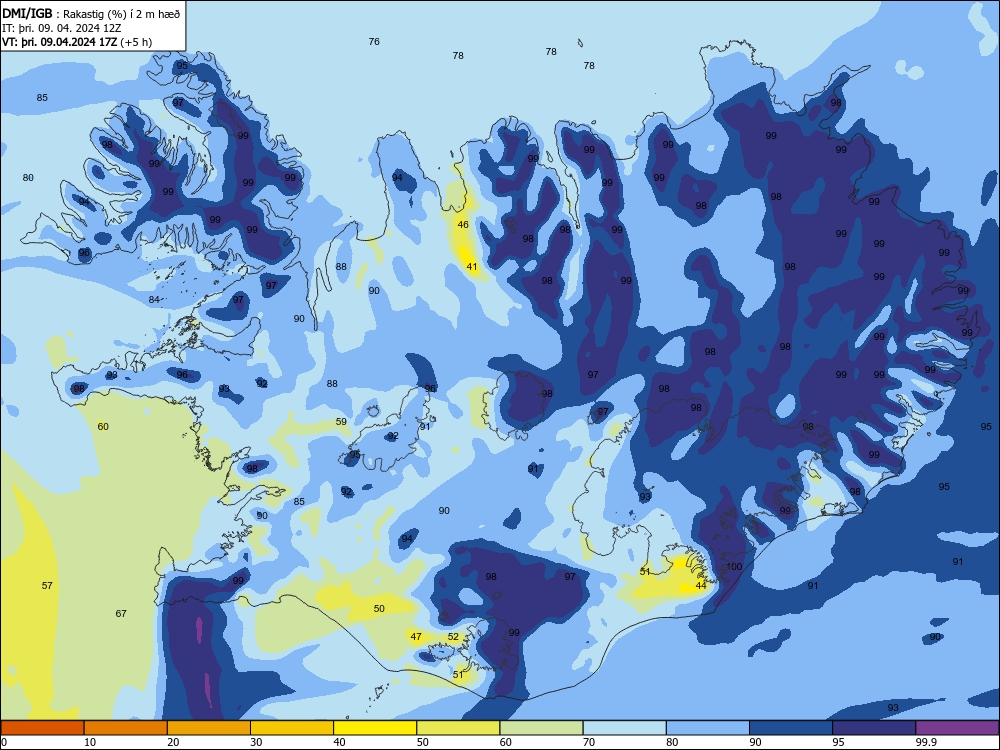The width and height of the screenshot is (1000, 750).
Task: Click the '44' value in the southeast yellow patch
Action: click(x=701, y=585)
